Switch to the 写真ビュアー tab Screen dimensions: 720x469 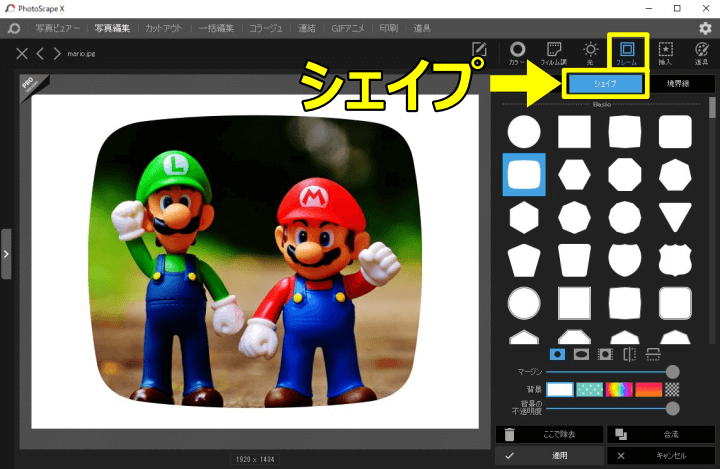[x=57, y=28]
